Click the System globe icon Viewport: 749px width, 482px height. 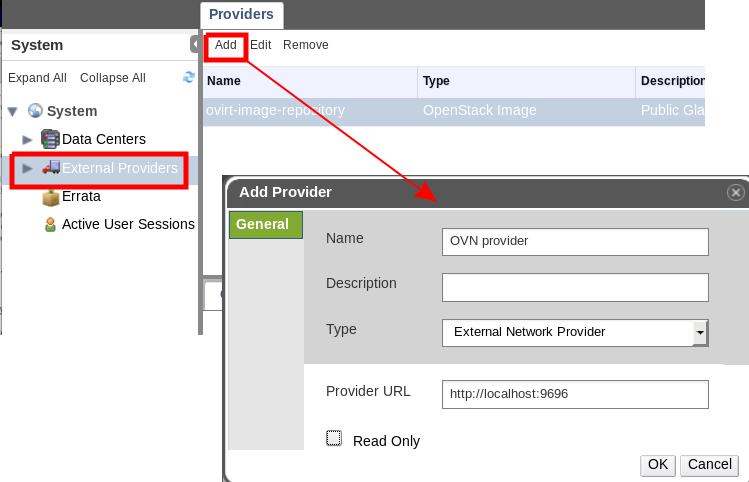pos(36,111)
